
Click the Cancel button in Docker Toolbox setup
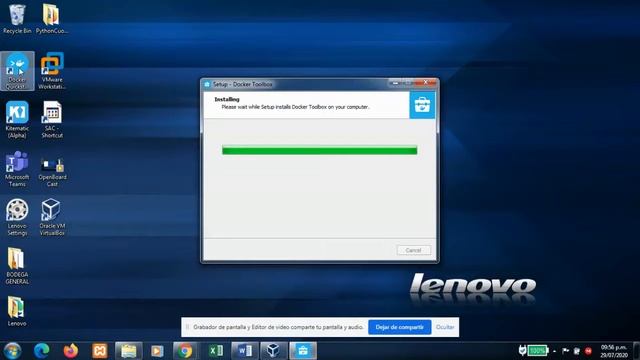coord(413,250)
